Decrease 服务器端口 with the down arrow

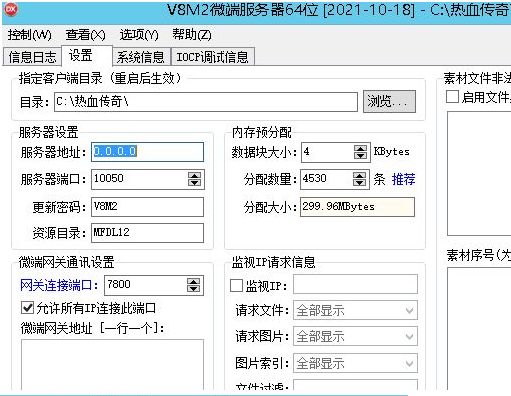194,183
